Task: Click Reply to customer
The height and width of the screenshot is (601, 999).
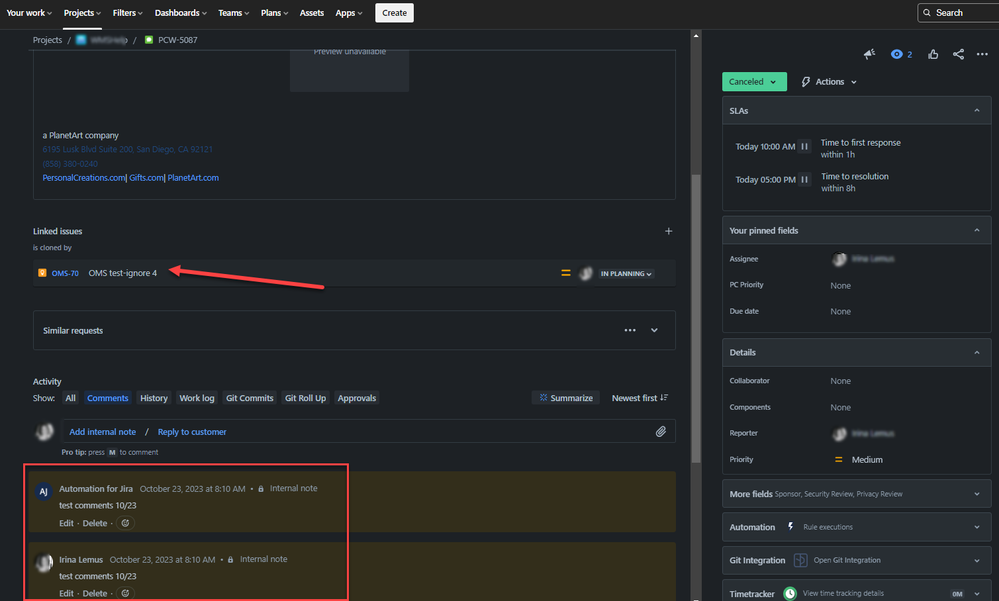Action: [x=192, y=431]
